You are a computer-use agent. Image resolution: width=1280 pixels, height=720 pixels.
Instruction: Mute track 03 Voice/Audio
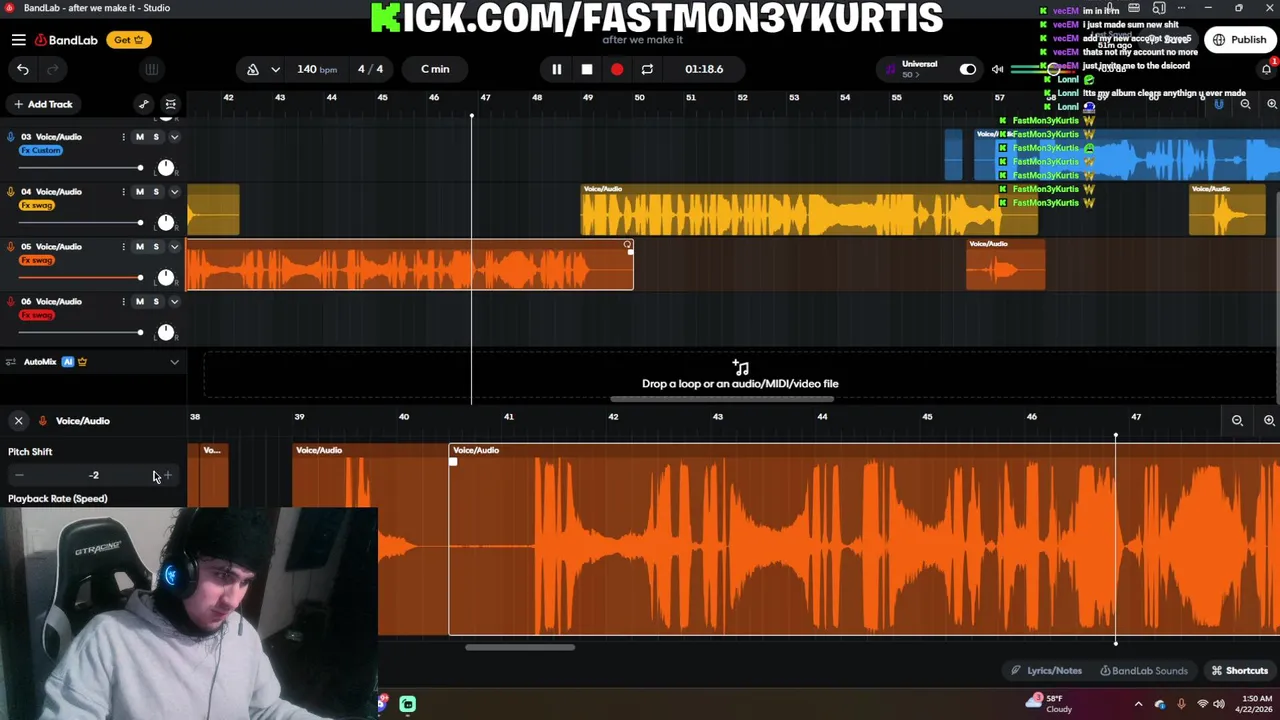pos(140,137)
